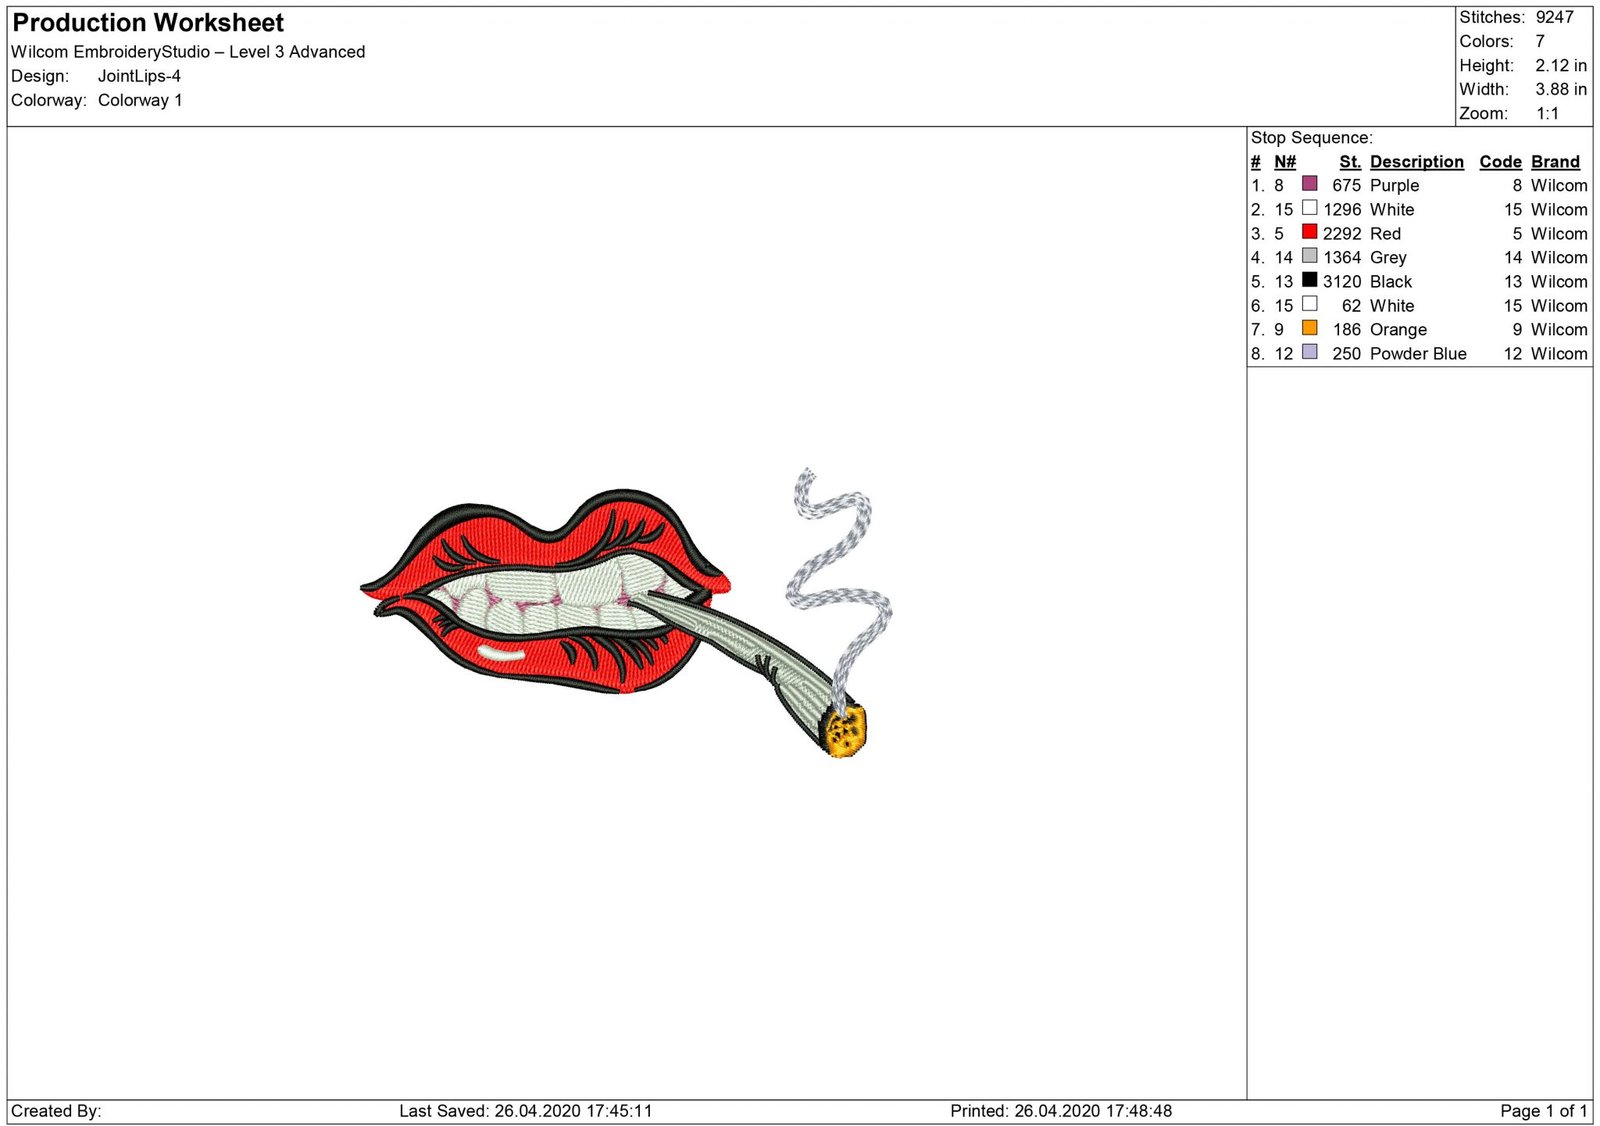
Task: Click the White swatch in stop sequence row 2
Action: click(x=1310, y=209)
